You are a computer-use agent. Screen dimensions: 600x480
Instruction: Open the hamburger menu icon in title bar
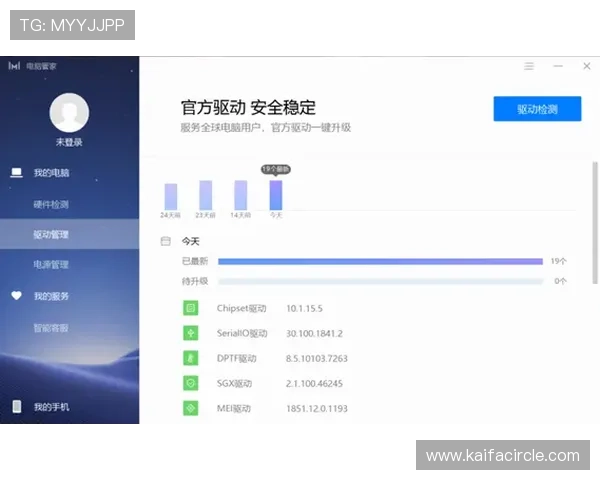click(529, 66)
